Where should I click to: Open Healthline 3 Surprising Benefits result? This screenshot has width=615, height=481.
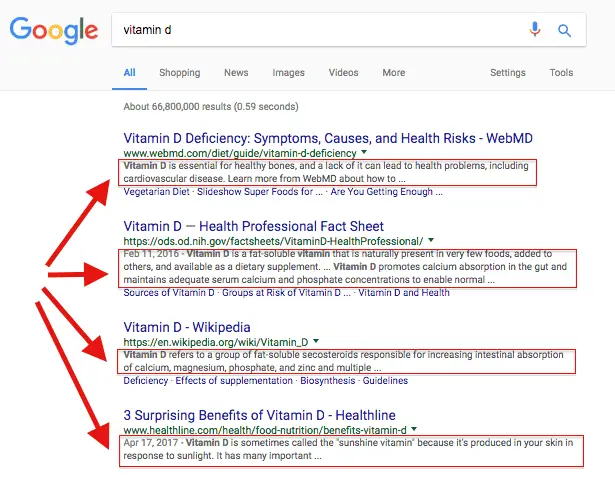[259, 415]
